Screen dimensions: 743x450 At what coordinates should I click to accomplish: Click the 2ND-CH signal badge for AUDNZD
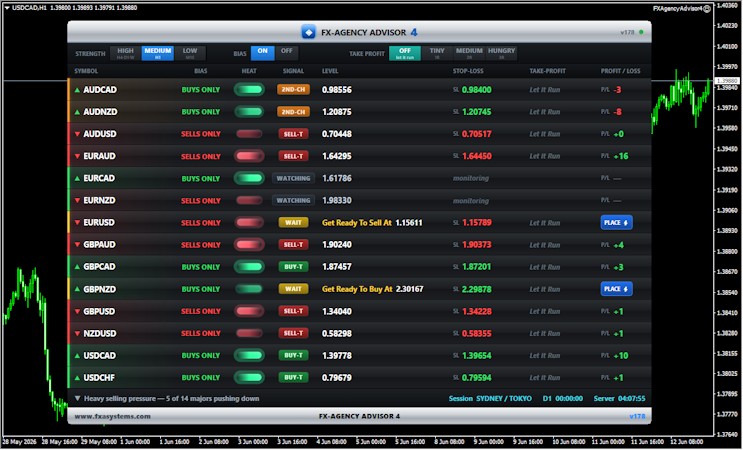(293, 112)
